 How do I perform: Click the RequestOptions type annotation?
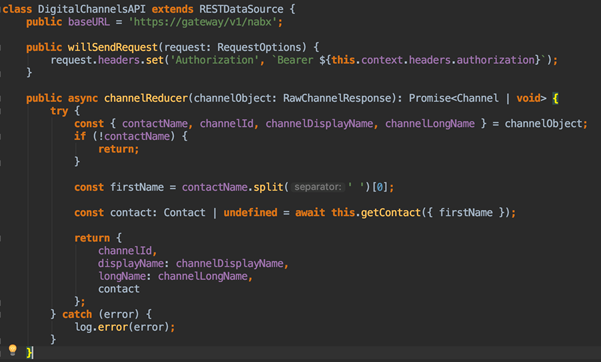tap(259, 47)
